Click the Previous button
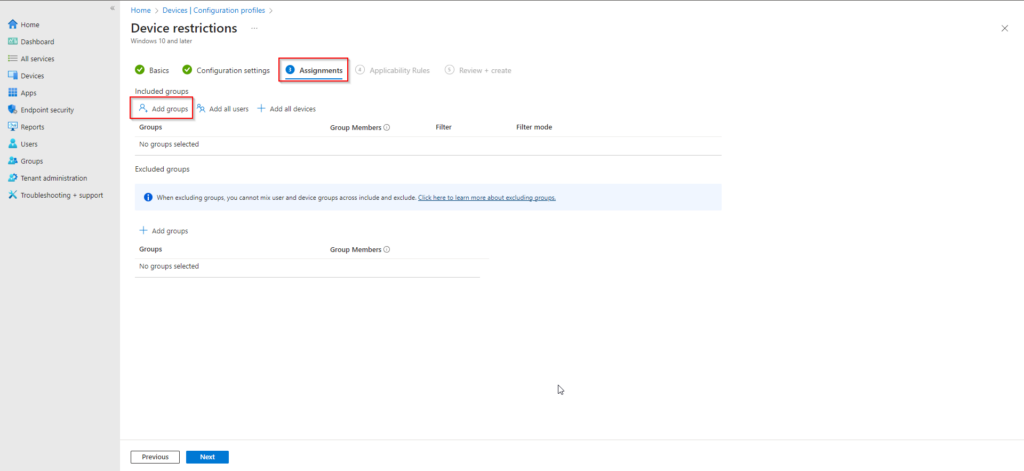1024x471 pixels. click(x=155, y=457)
